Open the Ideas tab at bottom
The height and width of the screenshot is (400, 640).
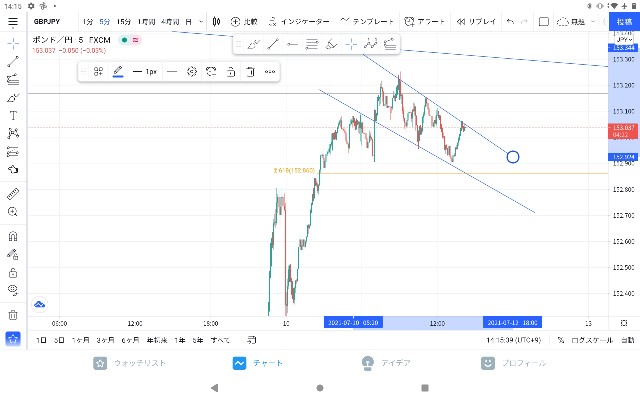tap(386, 363)
